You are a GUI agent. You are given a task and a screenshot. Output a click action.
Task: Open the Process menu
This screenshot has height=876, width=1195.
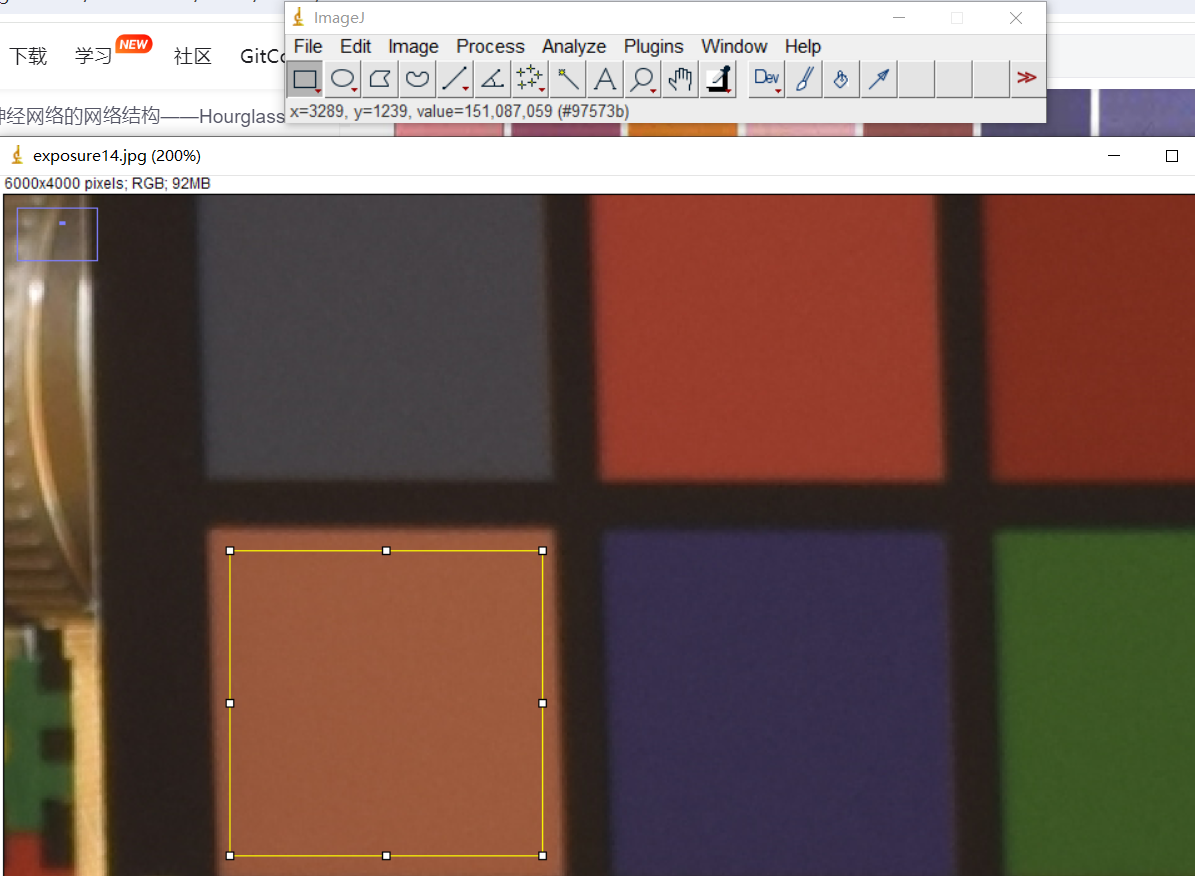(490, 47)
